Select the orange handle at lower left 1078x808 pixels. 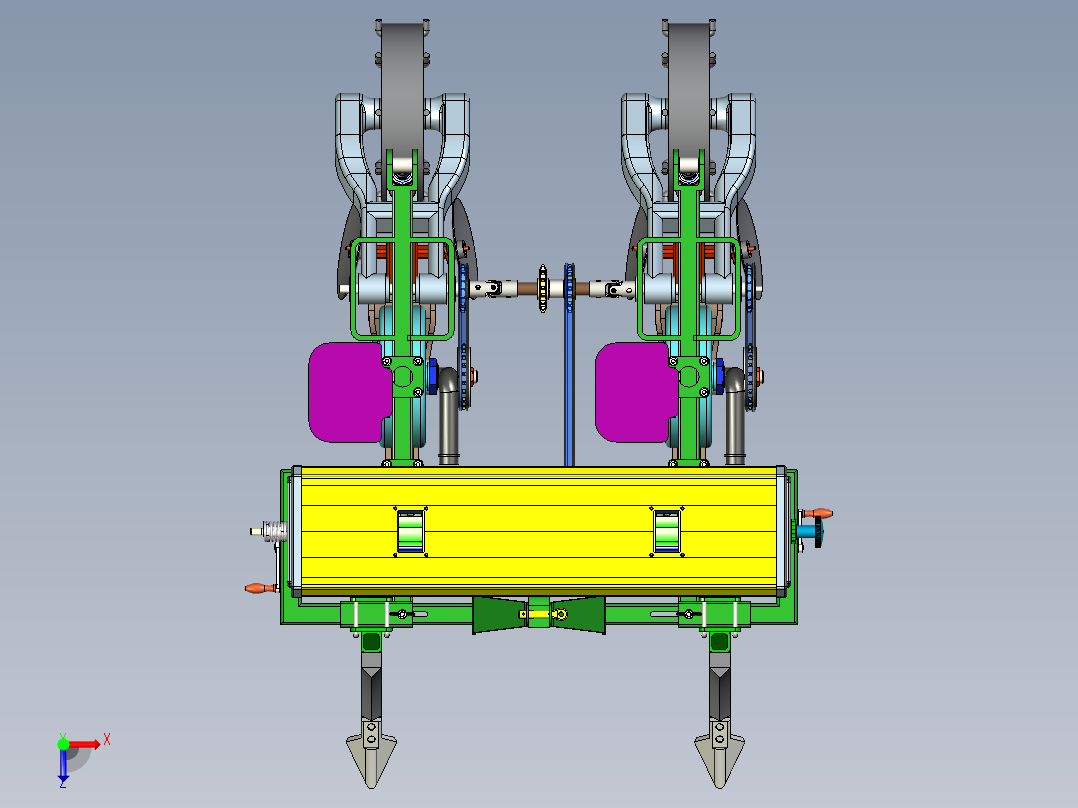pos(260,589)
